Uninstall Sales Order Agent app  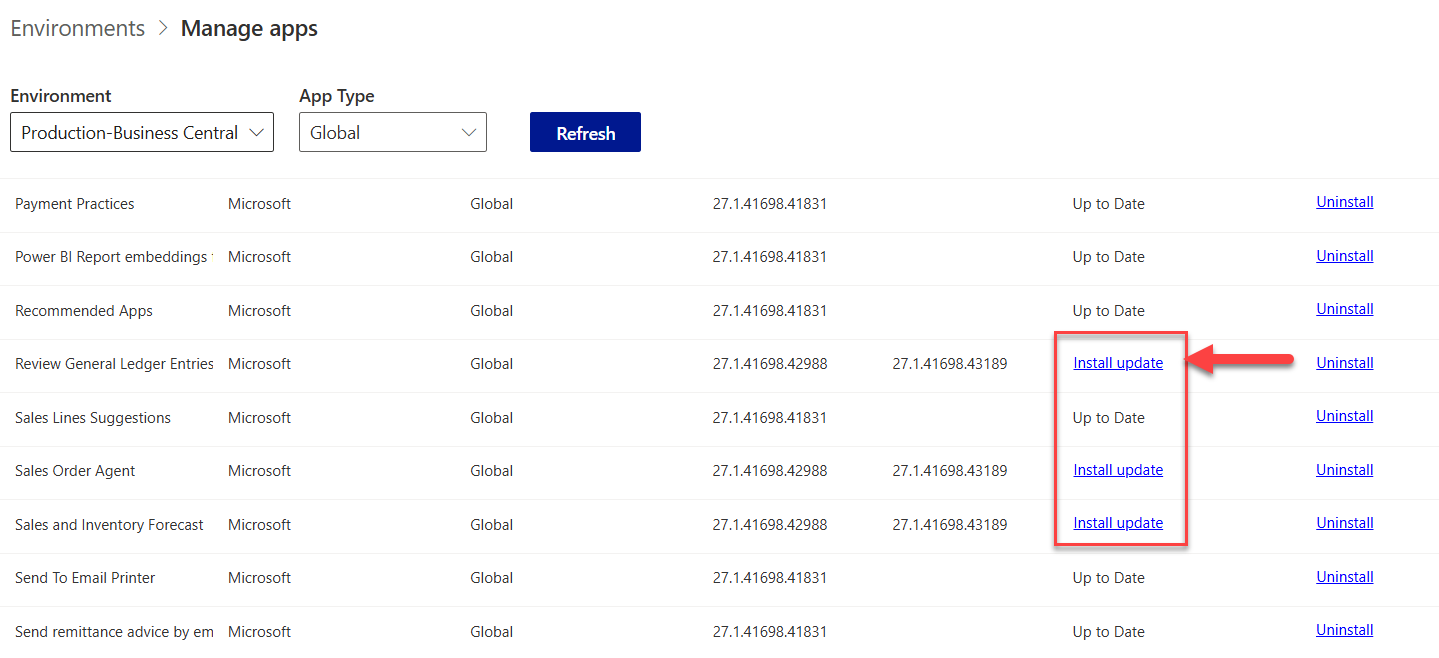[x=1344, y=470]
